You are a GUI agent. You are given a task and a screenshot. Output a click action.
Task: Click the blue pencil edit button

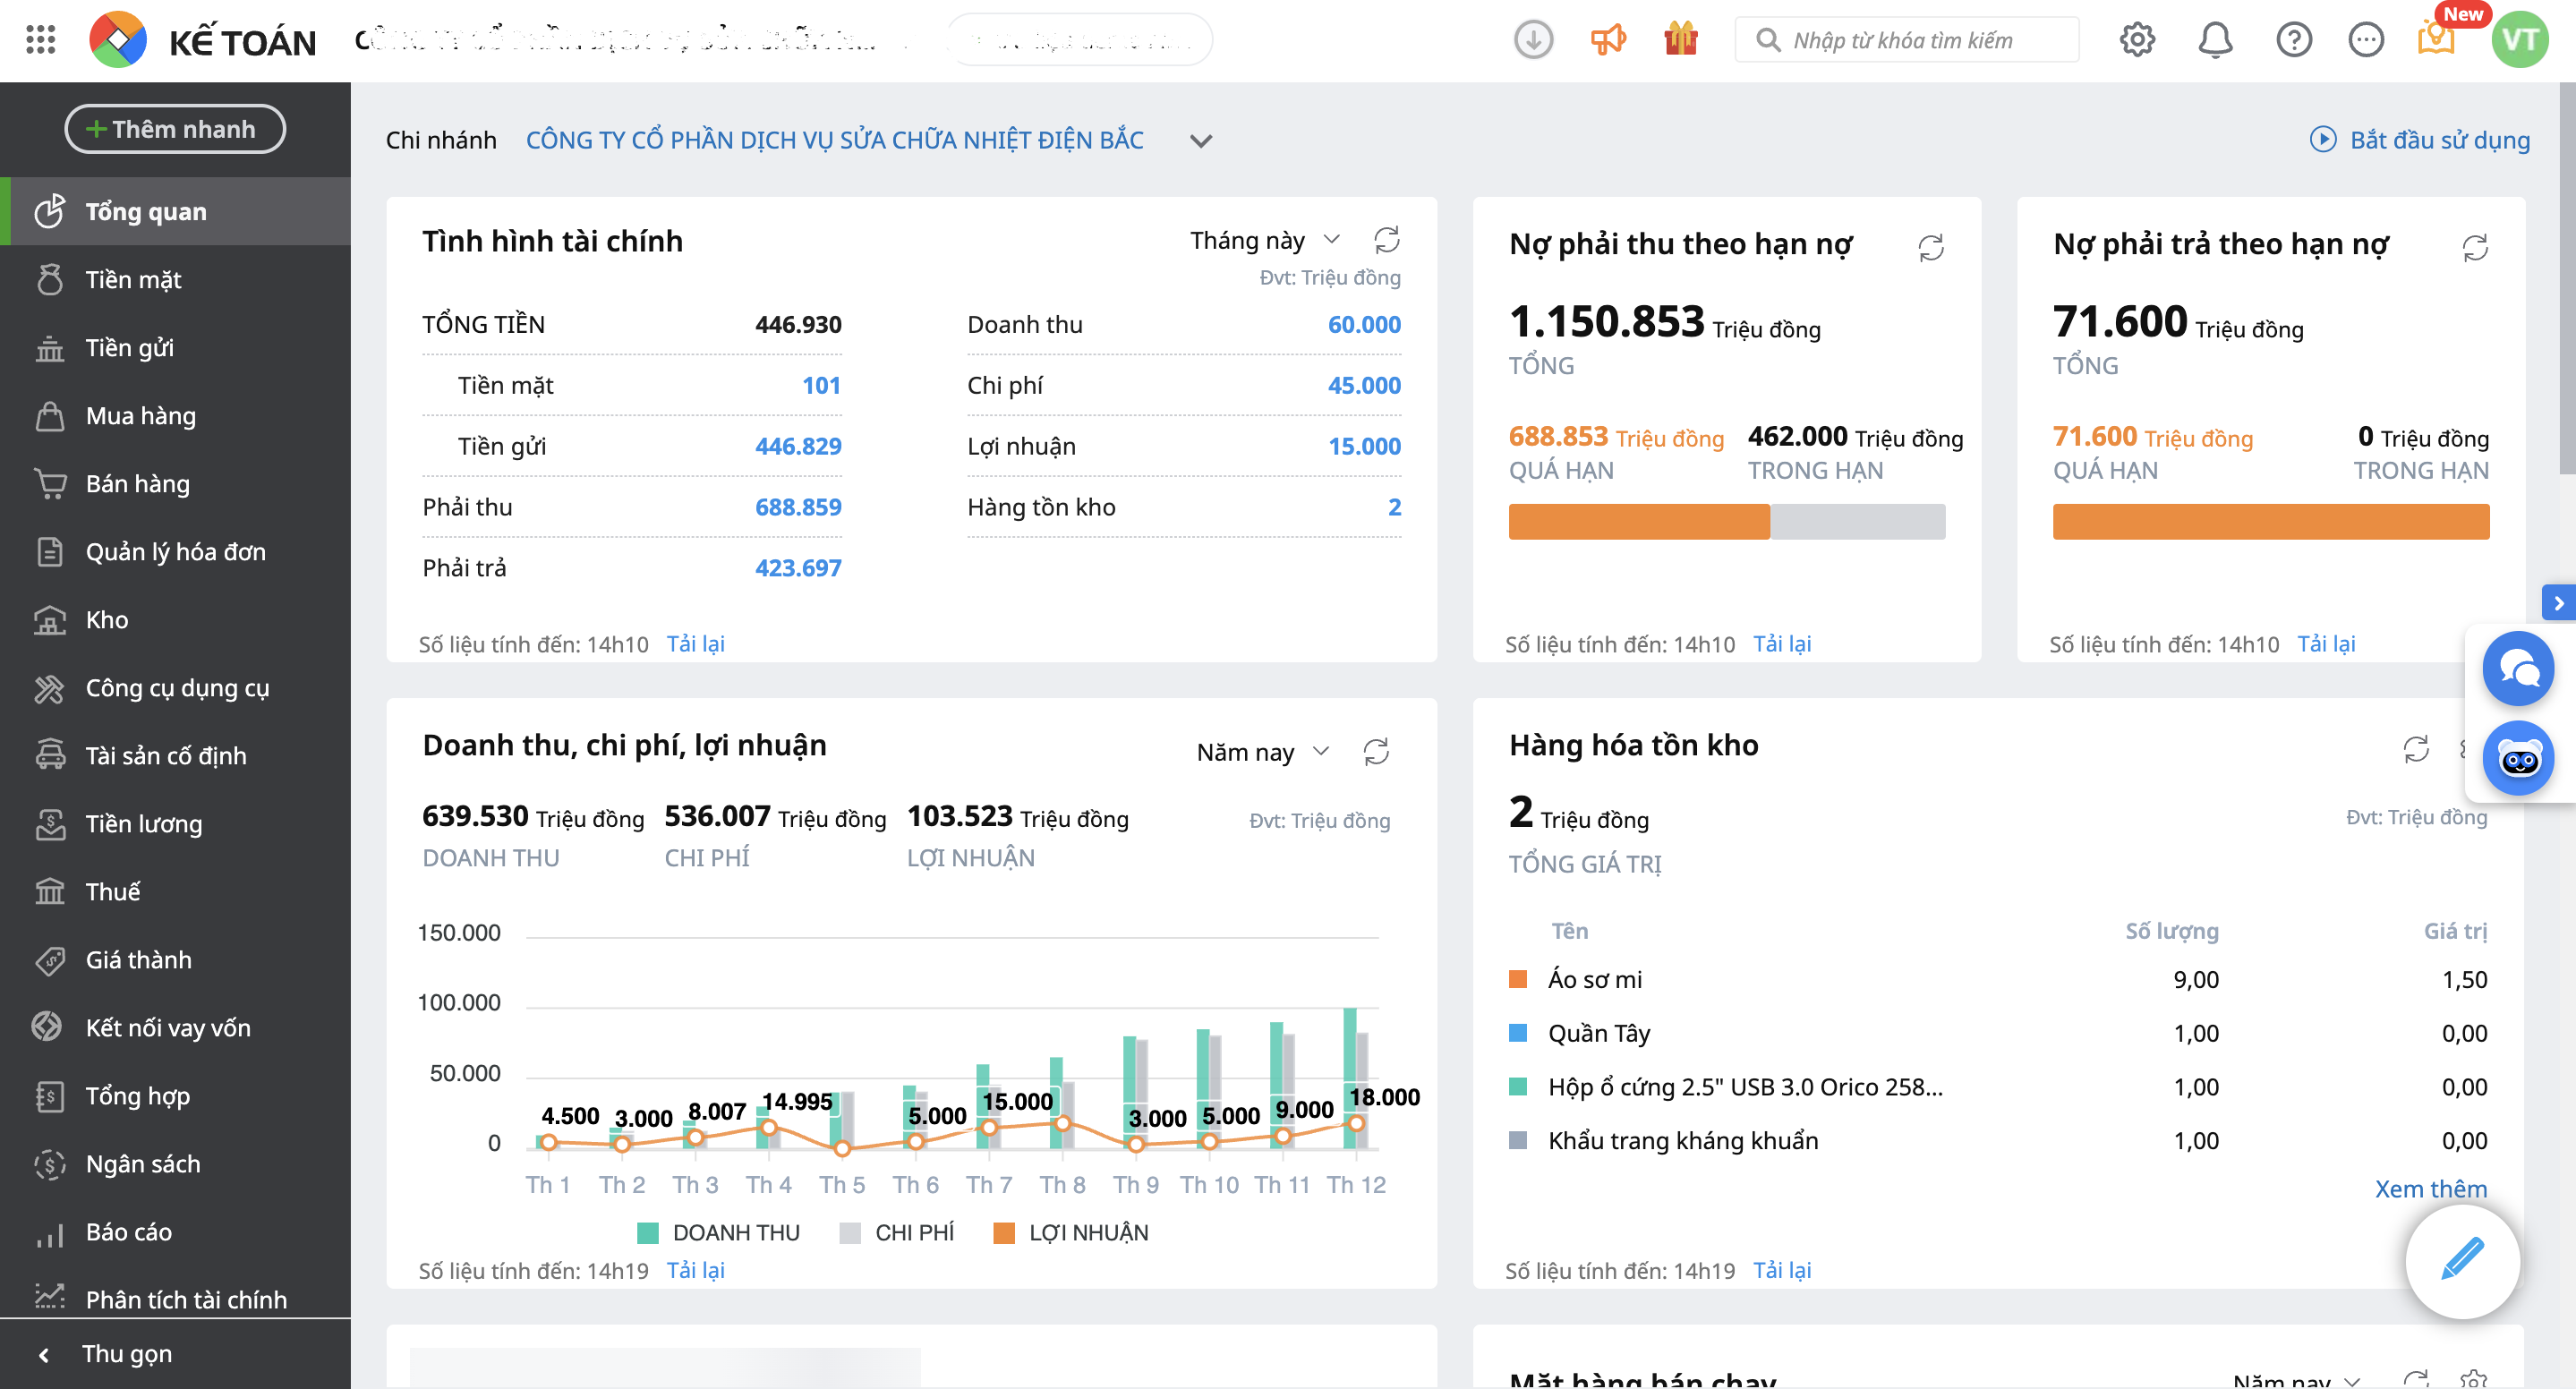click(2461, 1260)
